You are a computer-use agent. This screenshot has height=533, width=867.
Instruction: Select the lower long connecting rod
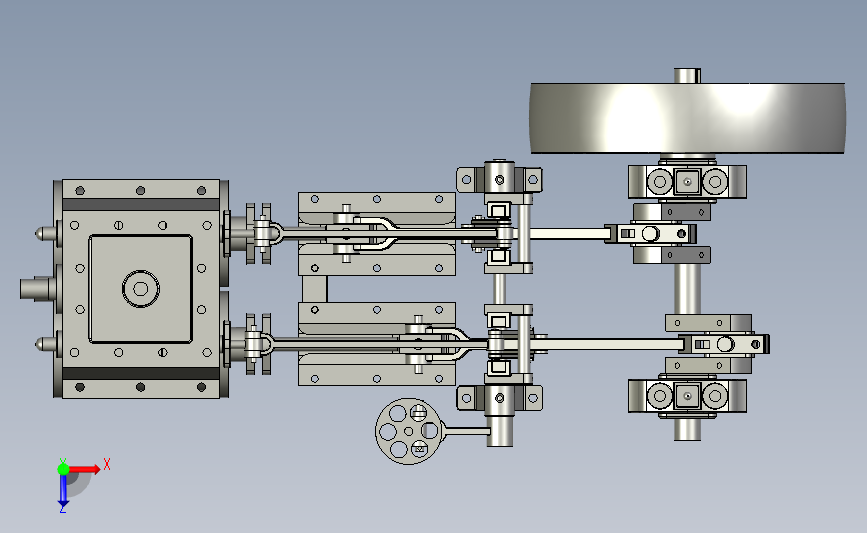[605, 344]
